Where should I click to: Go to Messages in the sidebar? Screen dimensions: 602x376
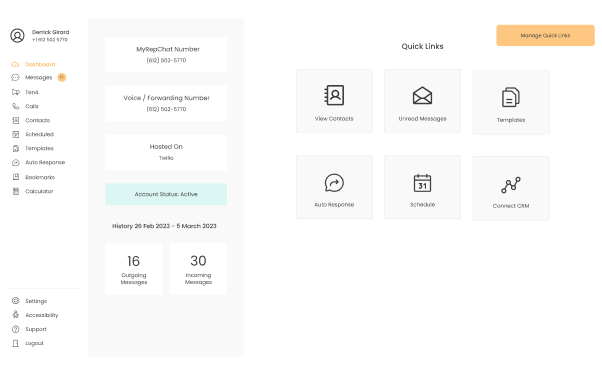point(38,78)
